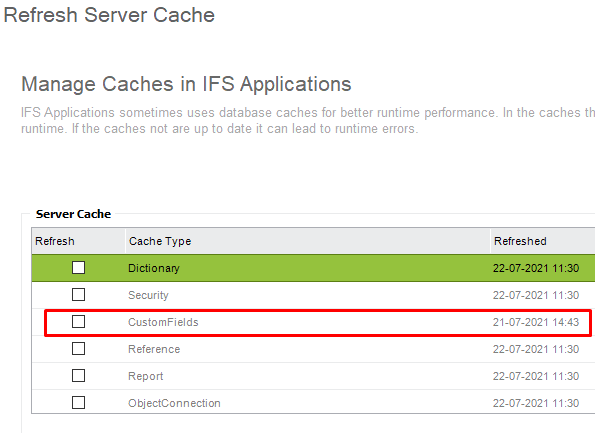Image resolution: width=595 pixels, height=433 pixels.
Task: Select the CustomFields cache type cell
Action: 308,322
